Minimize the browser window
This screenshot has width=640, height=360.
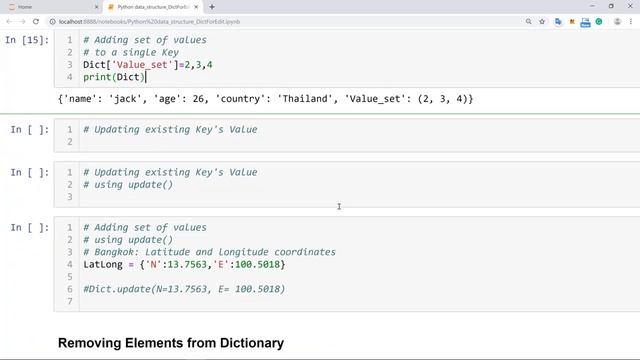[x=592, y=6]
